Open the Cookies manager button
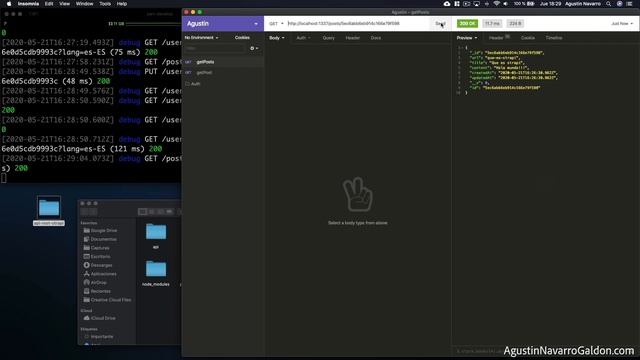Image resolution: width=640 pixels, height=360 pixels. 242,38
